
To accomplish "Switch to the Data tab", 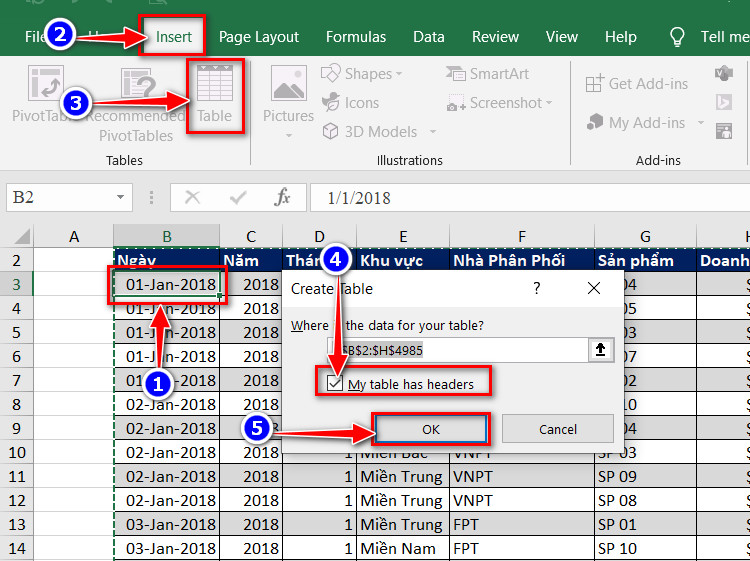I will click(x=429, y=37).
